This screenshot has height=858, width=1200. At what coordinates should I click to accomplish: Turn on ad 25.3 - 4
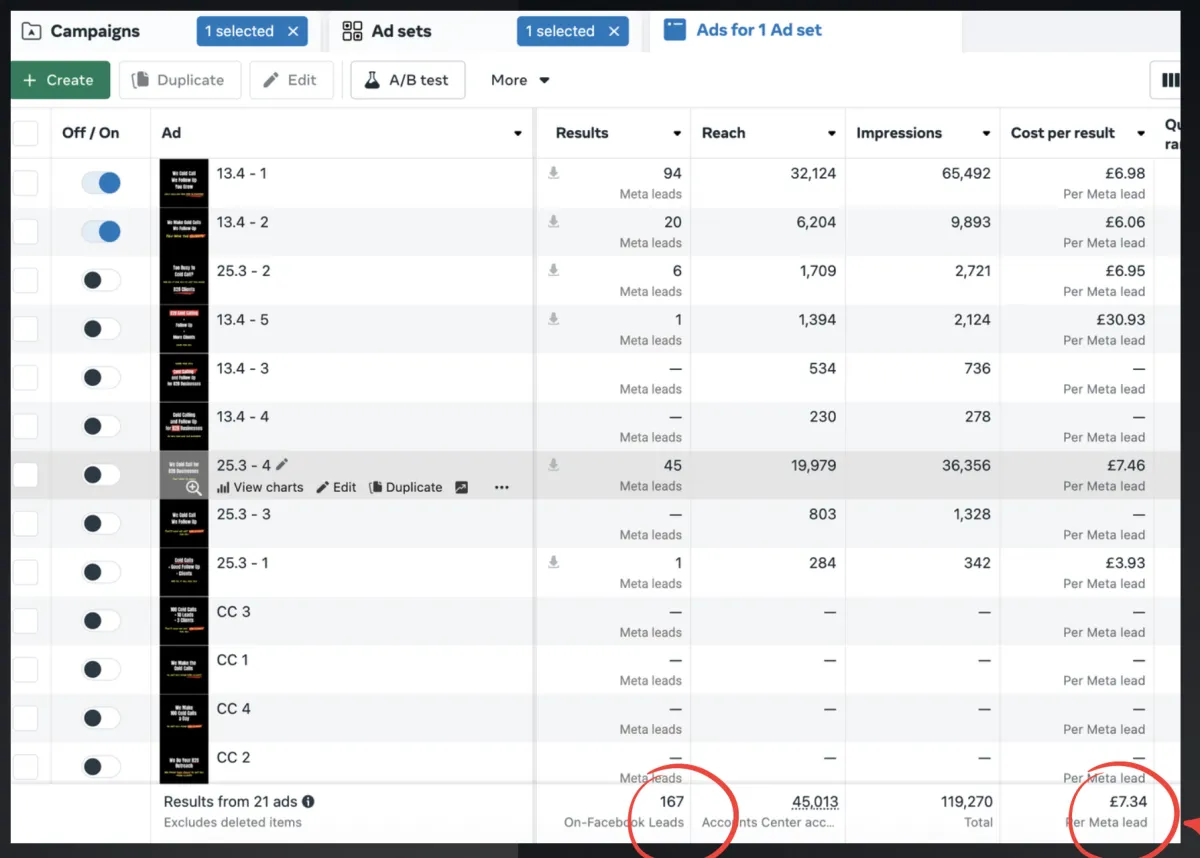[x=101, y=475]
